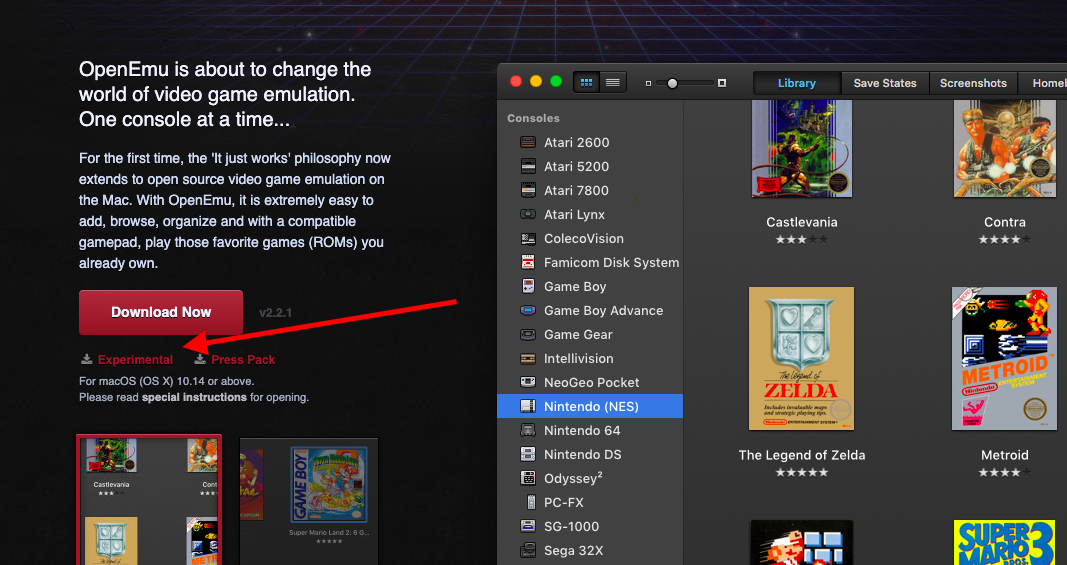Click the Atari Lynx handheld icon

coord(528,214)
